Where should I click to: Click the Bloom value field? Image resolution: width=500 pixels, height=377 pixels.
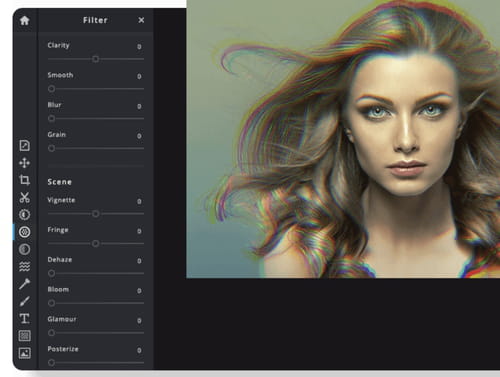tap(139, 291)
